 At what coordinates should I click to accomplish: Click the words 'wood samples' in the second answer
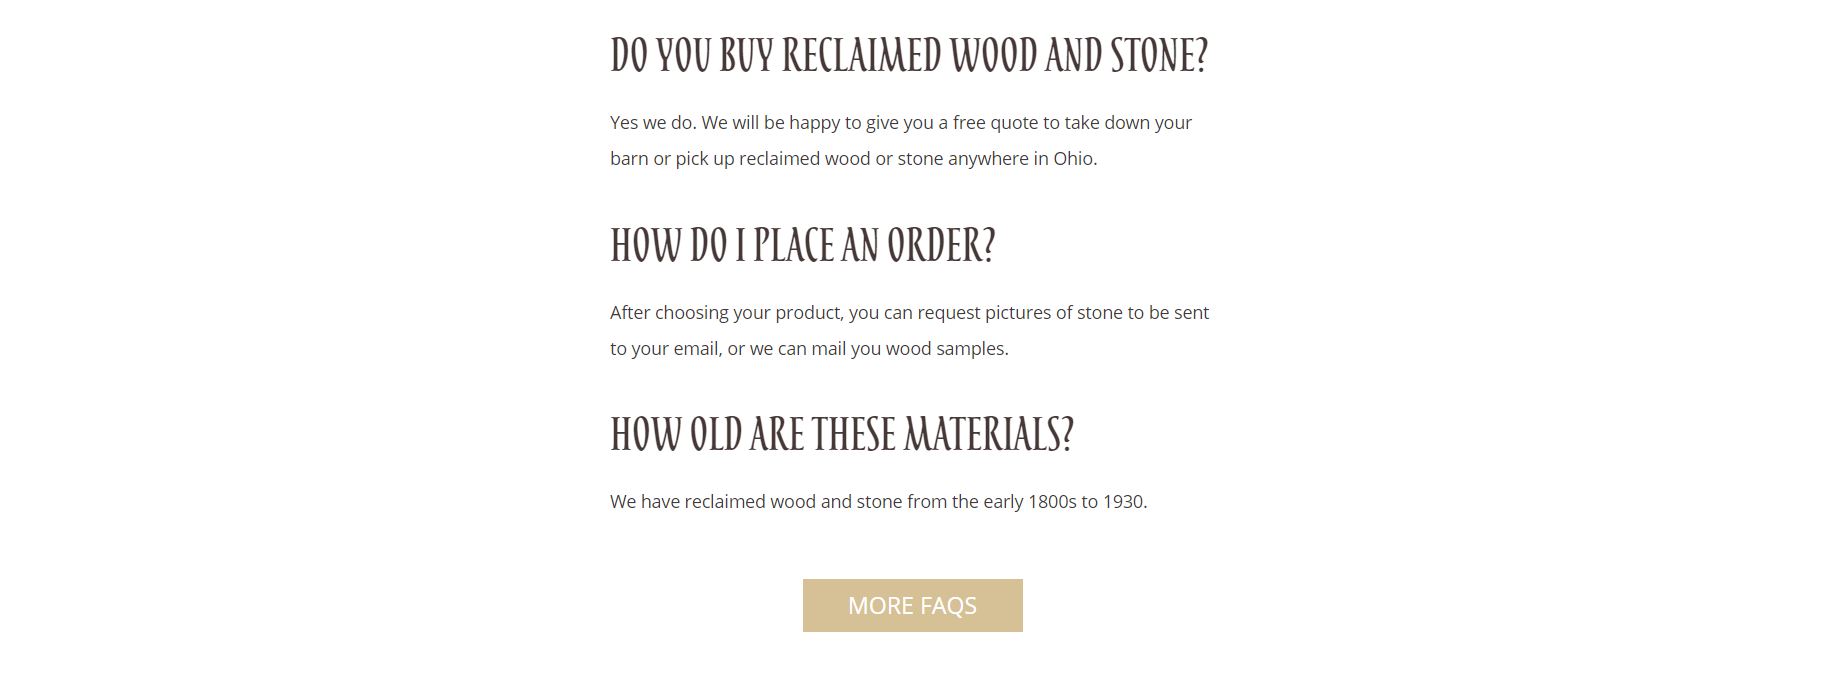[945, 349]
